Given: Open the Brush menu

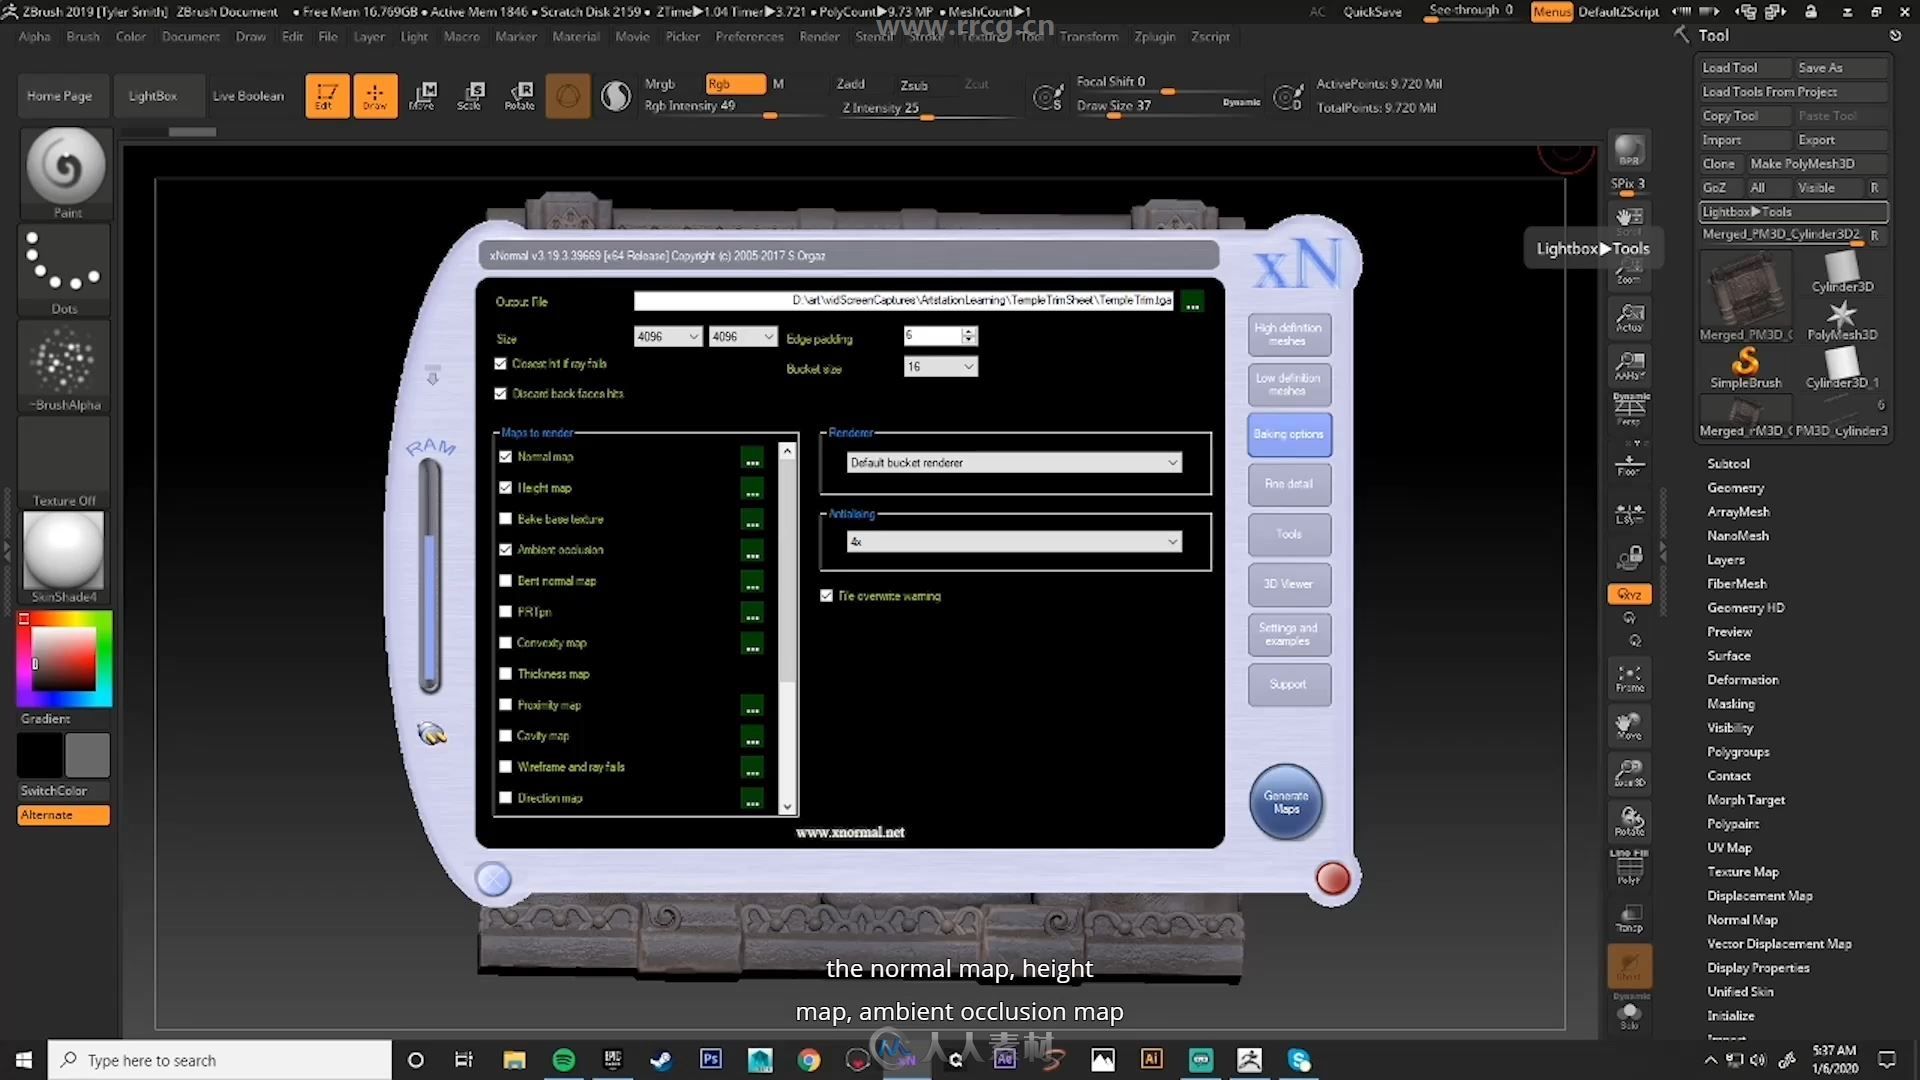Looking at the screenshot, I should [83, 37].
